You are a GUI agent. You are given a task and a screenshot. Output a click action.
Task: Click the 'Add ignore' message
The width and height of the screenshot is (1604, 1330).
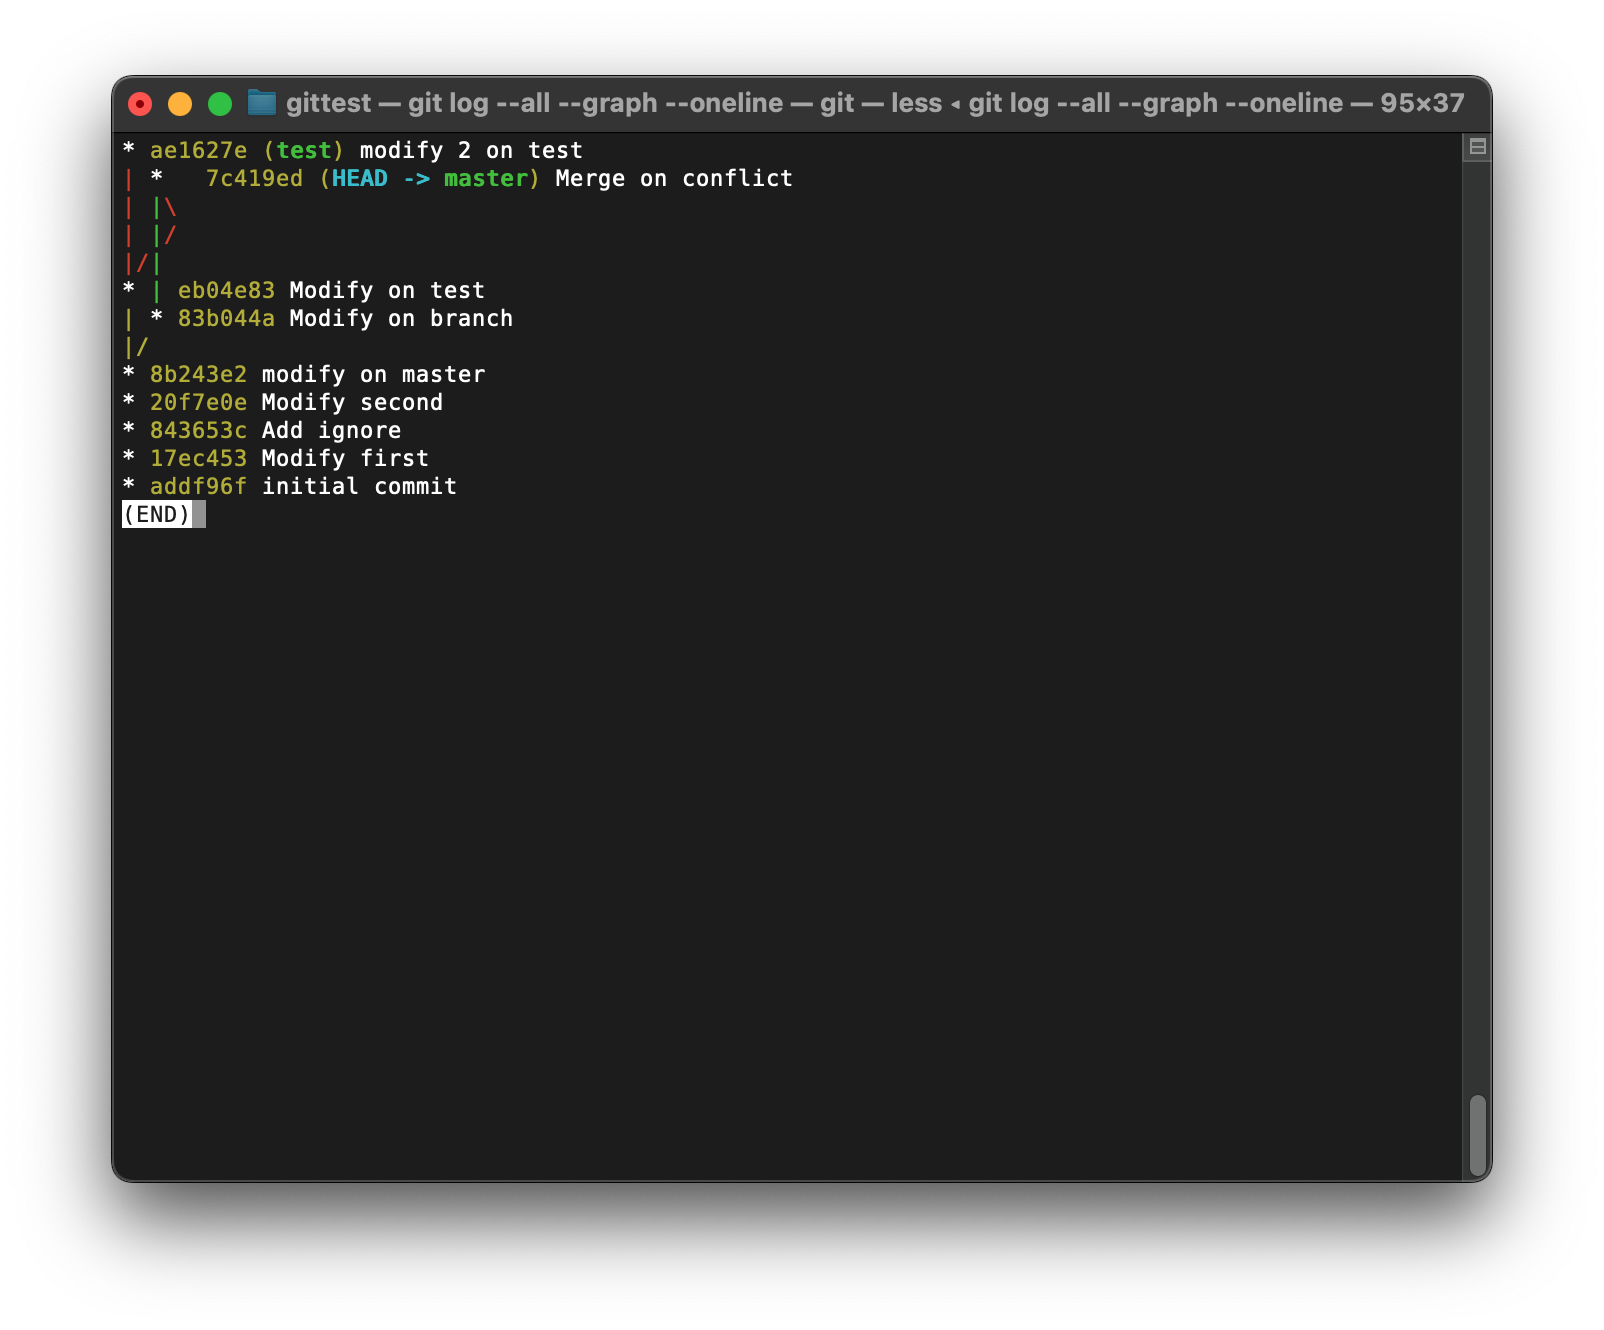pos(331,430)
